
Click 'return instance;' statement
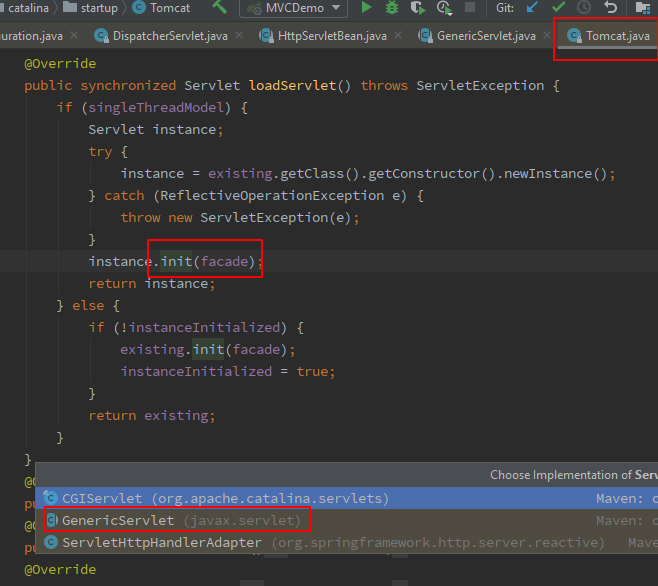[152, 284]
